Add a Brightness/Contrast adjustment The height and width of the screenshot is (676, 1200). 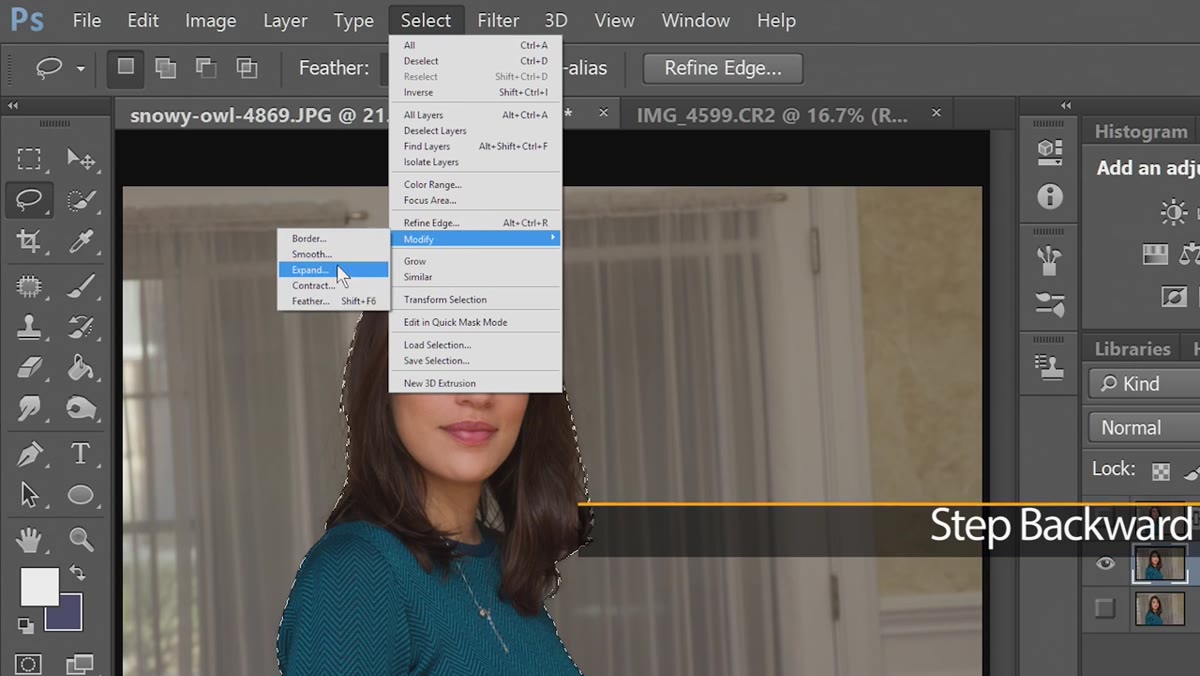[x=1174, y=212]
